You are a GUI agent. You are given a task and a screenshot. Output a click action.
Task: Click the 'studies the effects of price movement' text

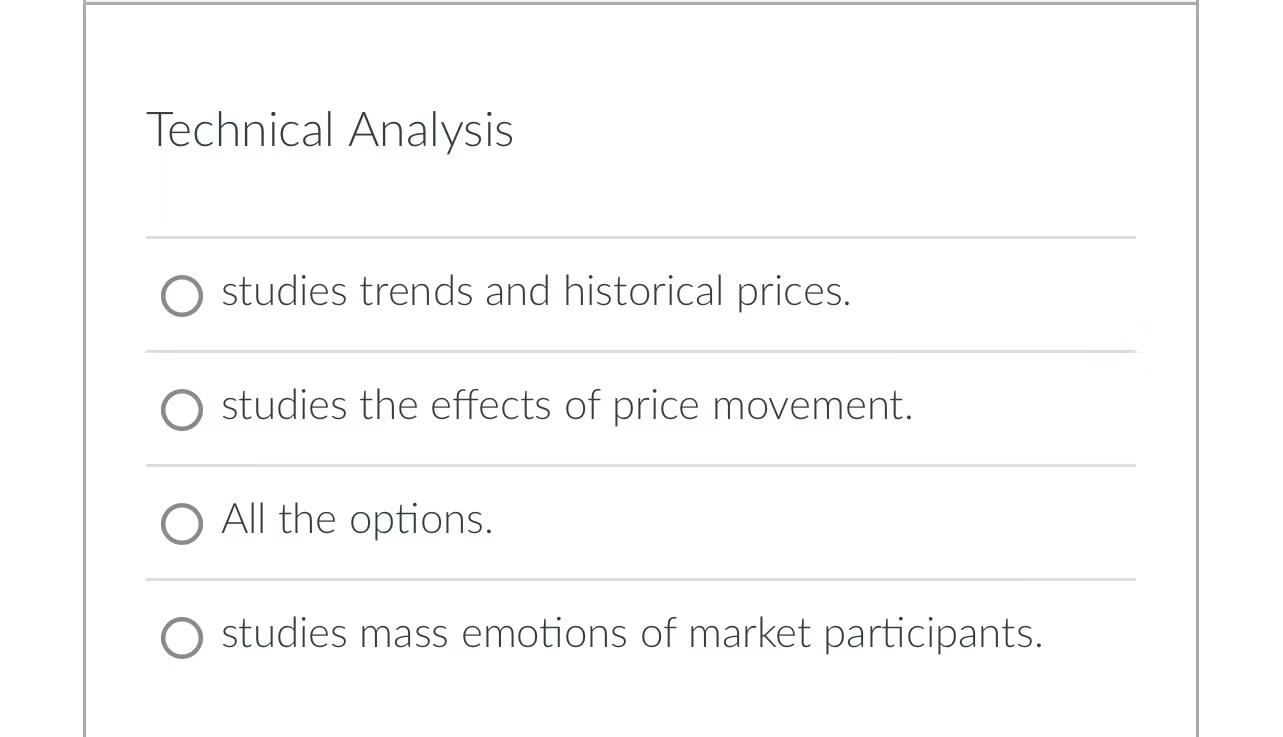click(x=567, y=407)
